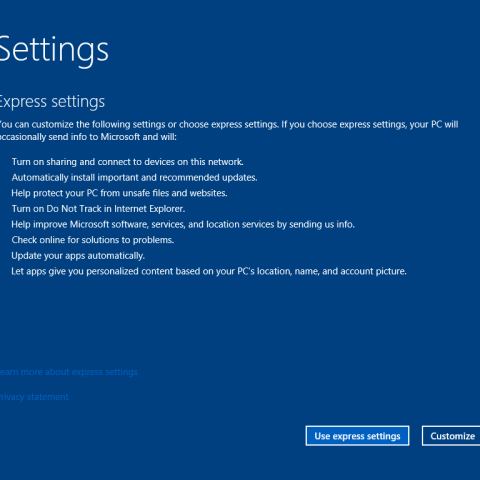Click the 'Internet Explorer' words

149,209
